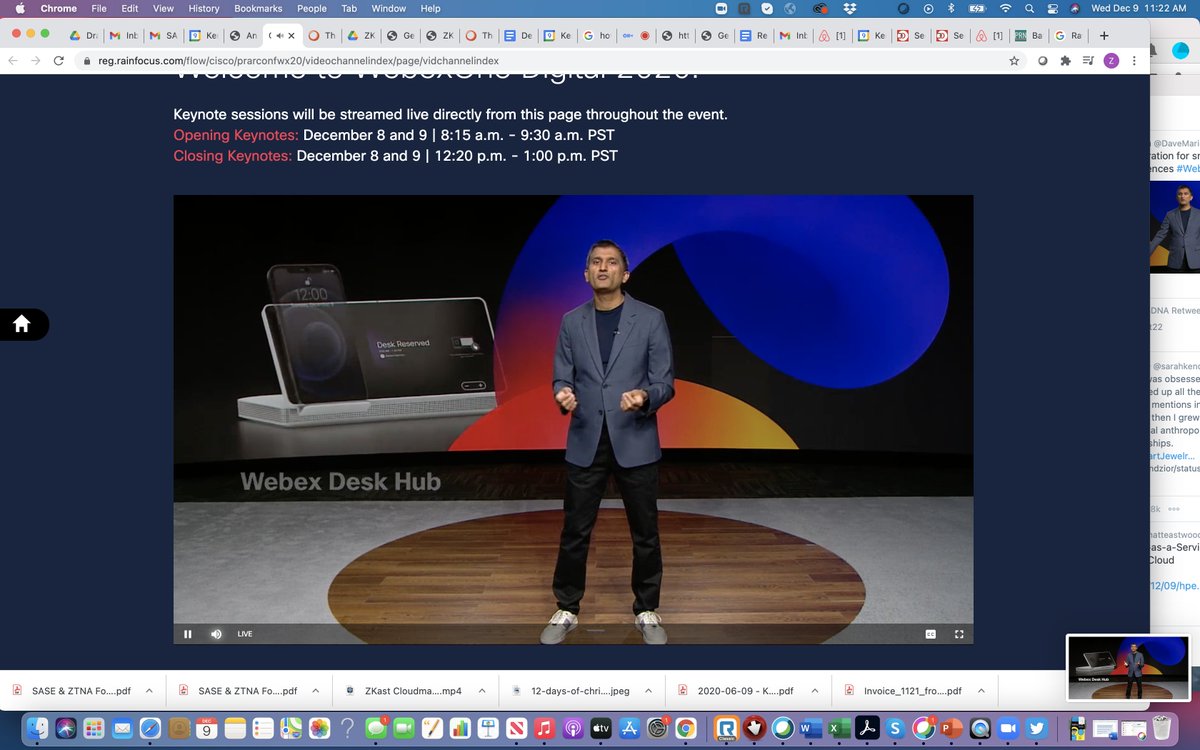Switch to the 'De' Google Docs tab
The image size is (1200, 750).
pyautogui.click(x=519, y=35)
